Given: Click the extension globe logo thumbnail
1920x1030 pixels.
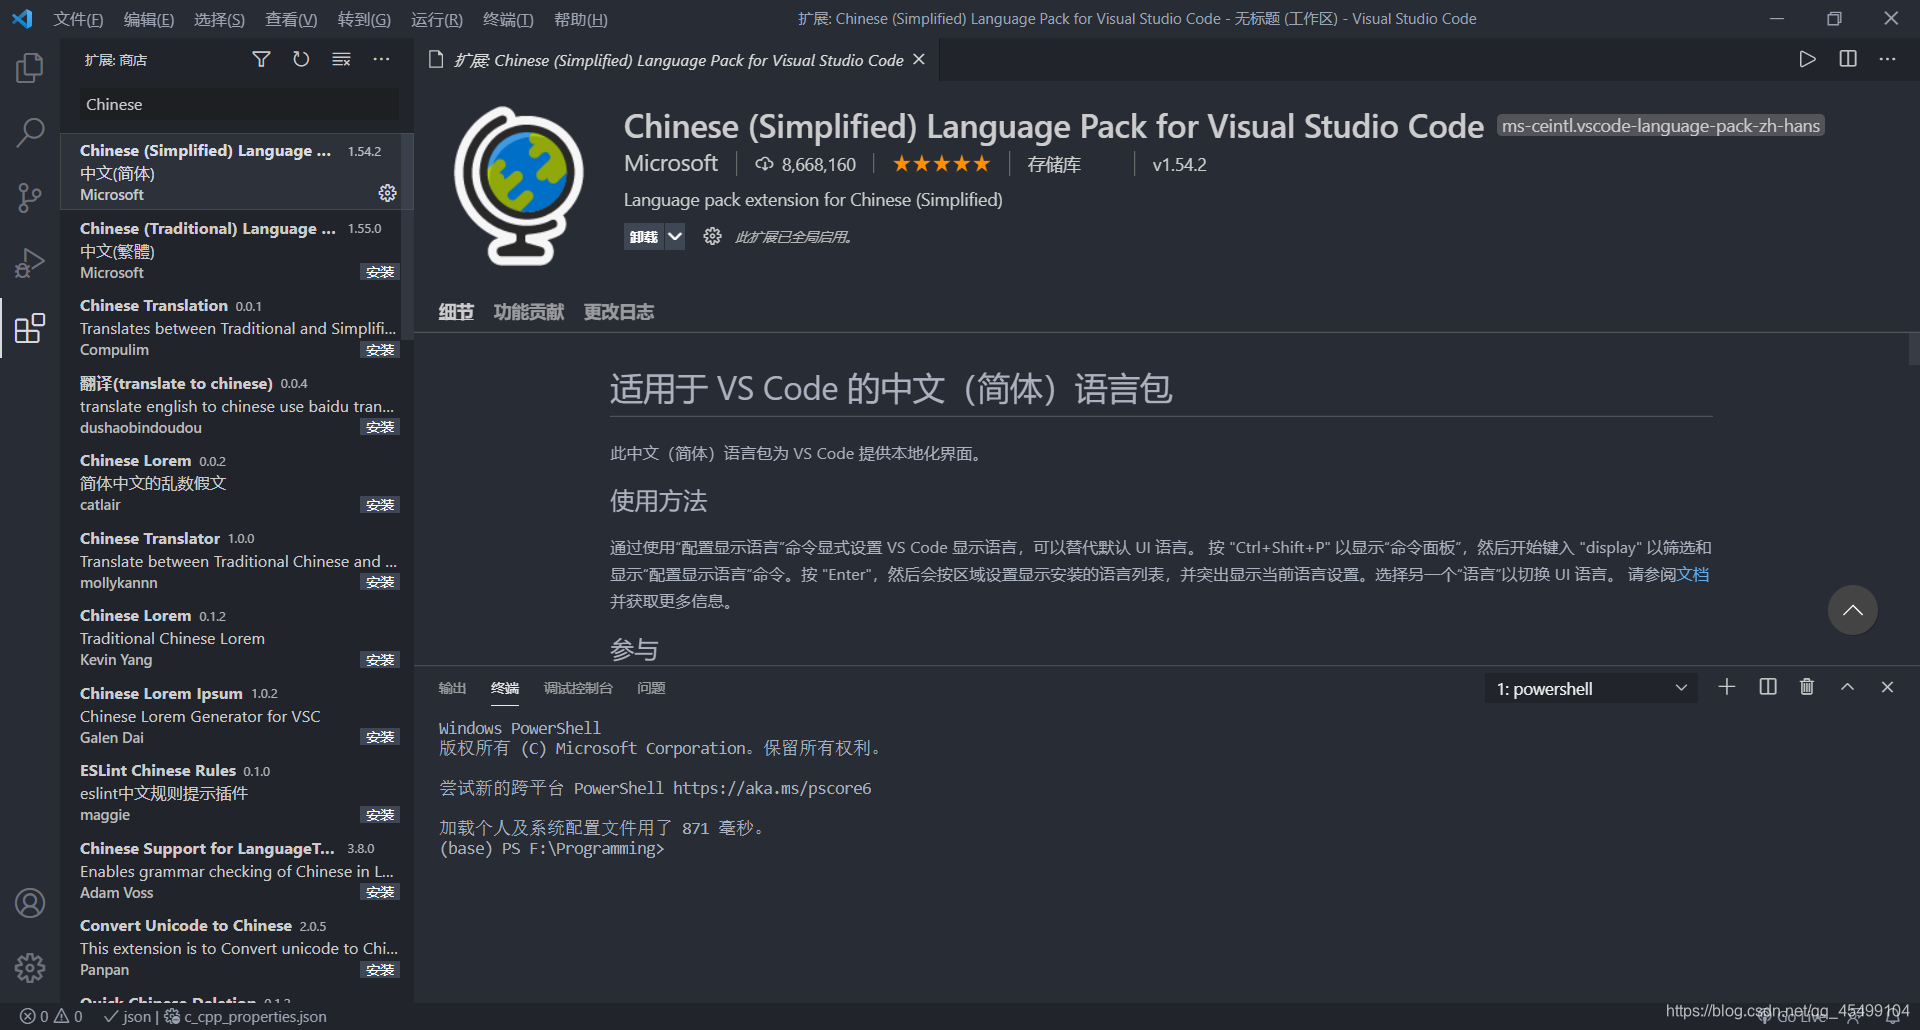Looking at the screenshot, I should click(518, 186).
